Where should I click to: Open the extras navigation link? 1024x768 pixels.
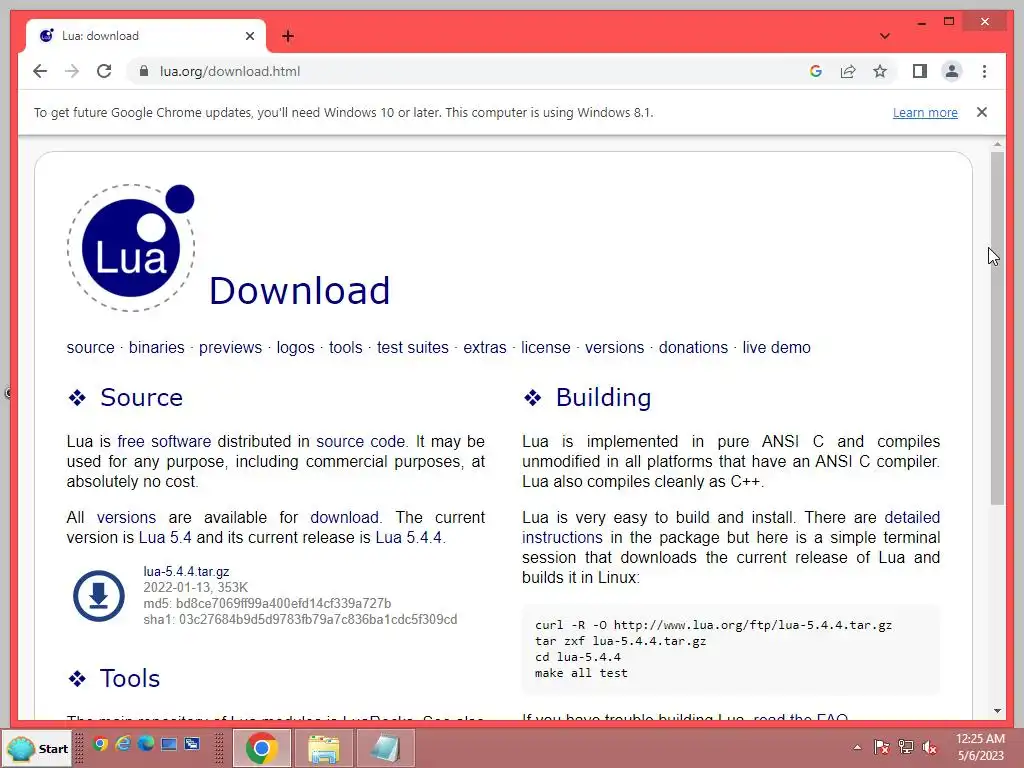pos(485,347)
